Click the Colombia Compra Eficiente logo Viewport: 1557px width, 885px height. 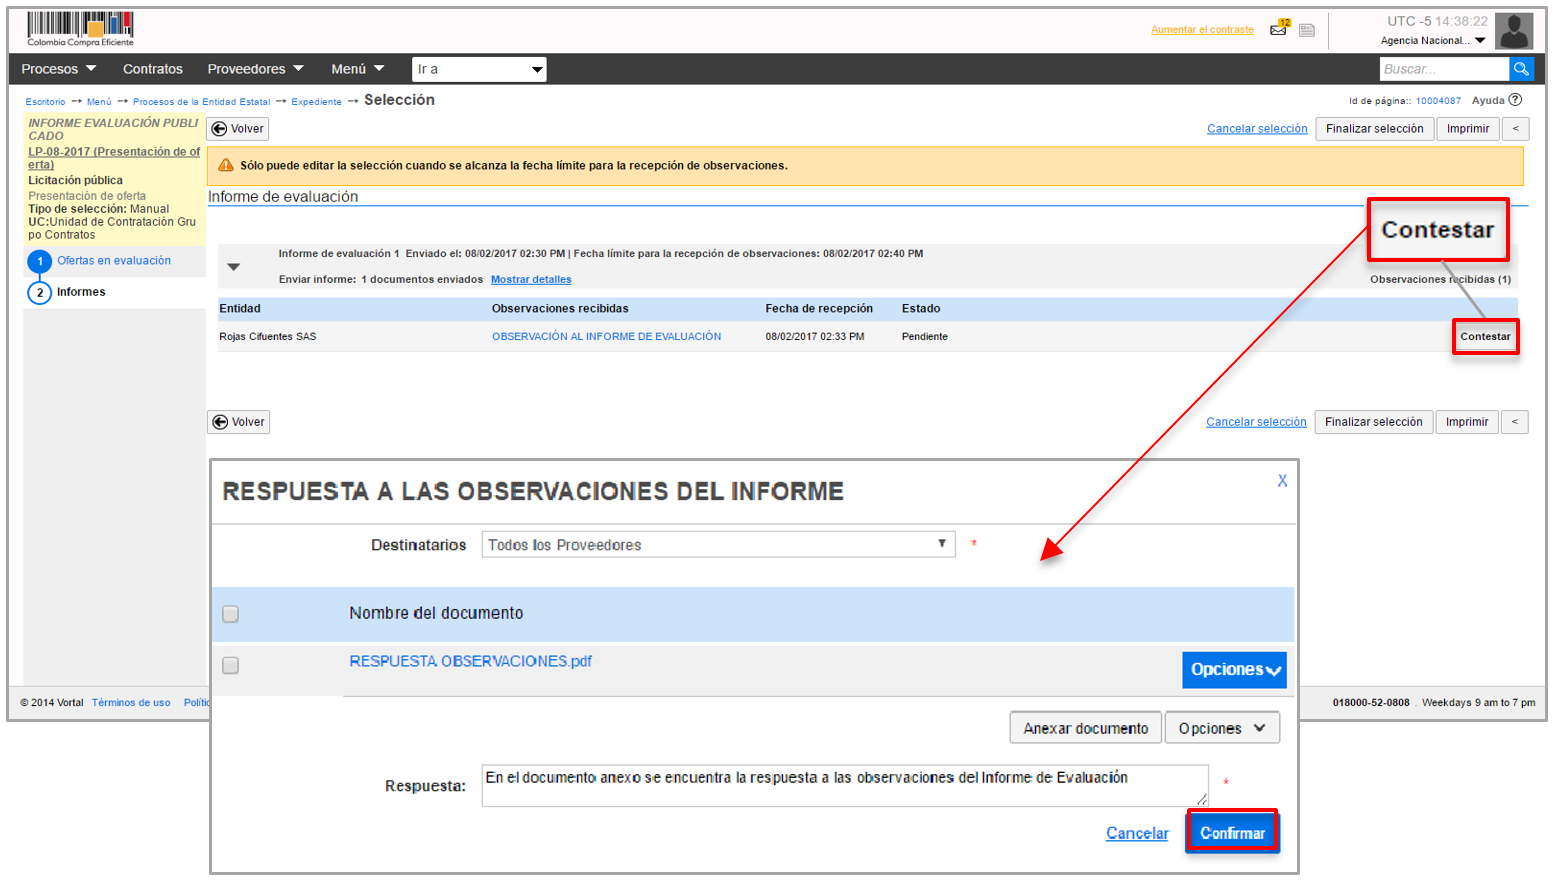(80, 28)
